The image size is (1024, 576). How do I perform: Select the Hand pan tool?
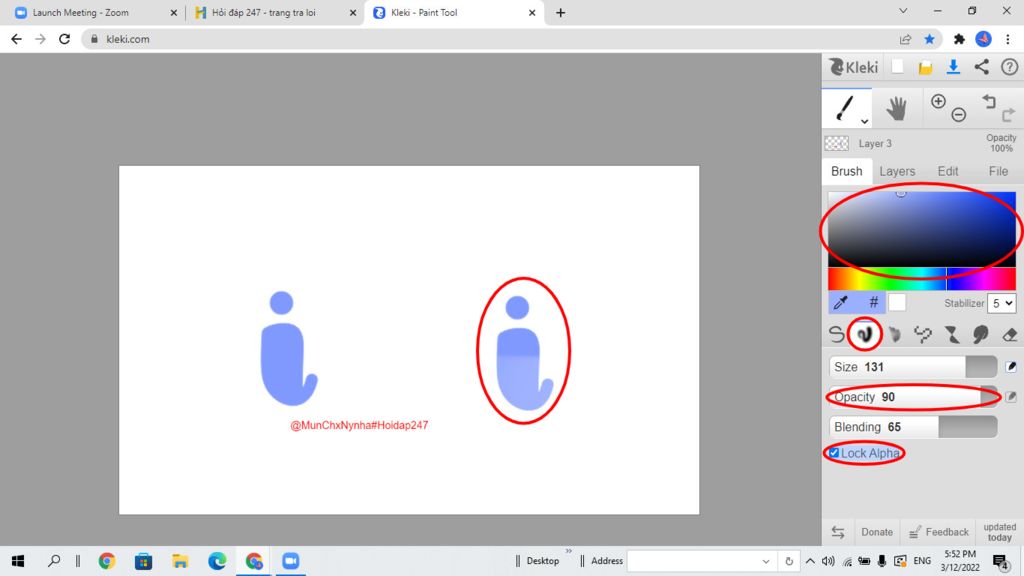[896, 108]
